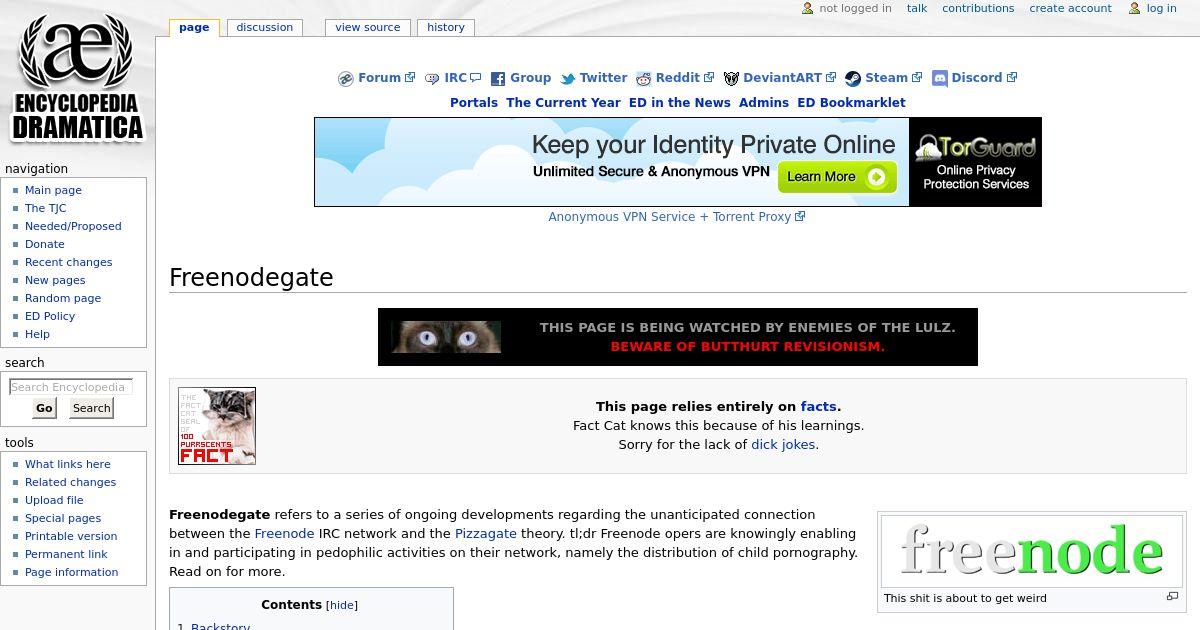The image size is (1200, 630).
Task: Open the Twitter link
Action: pos(603,78)
